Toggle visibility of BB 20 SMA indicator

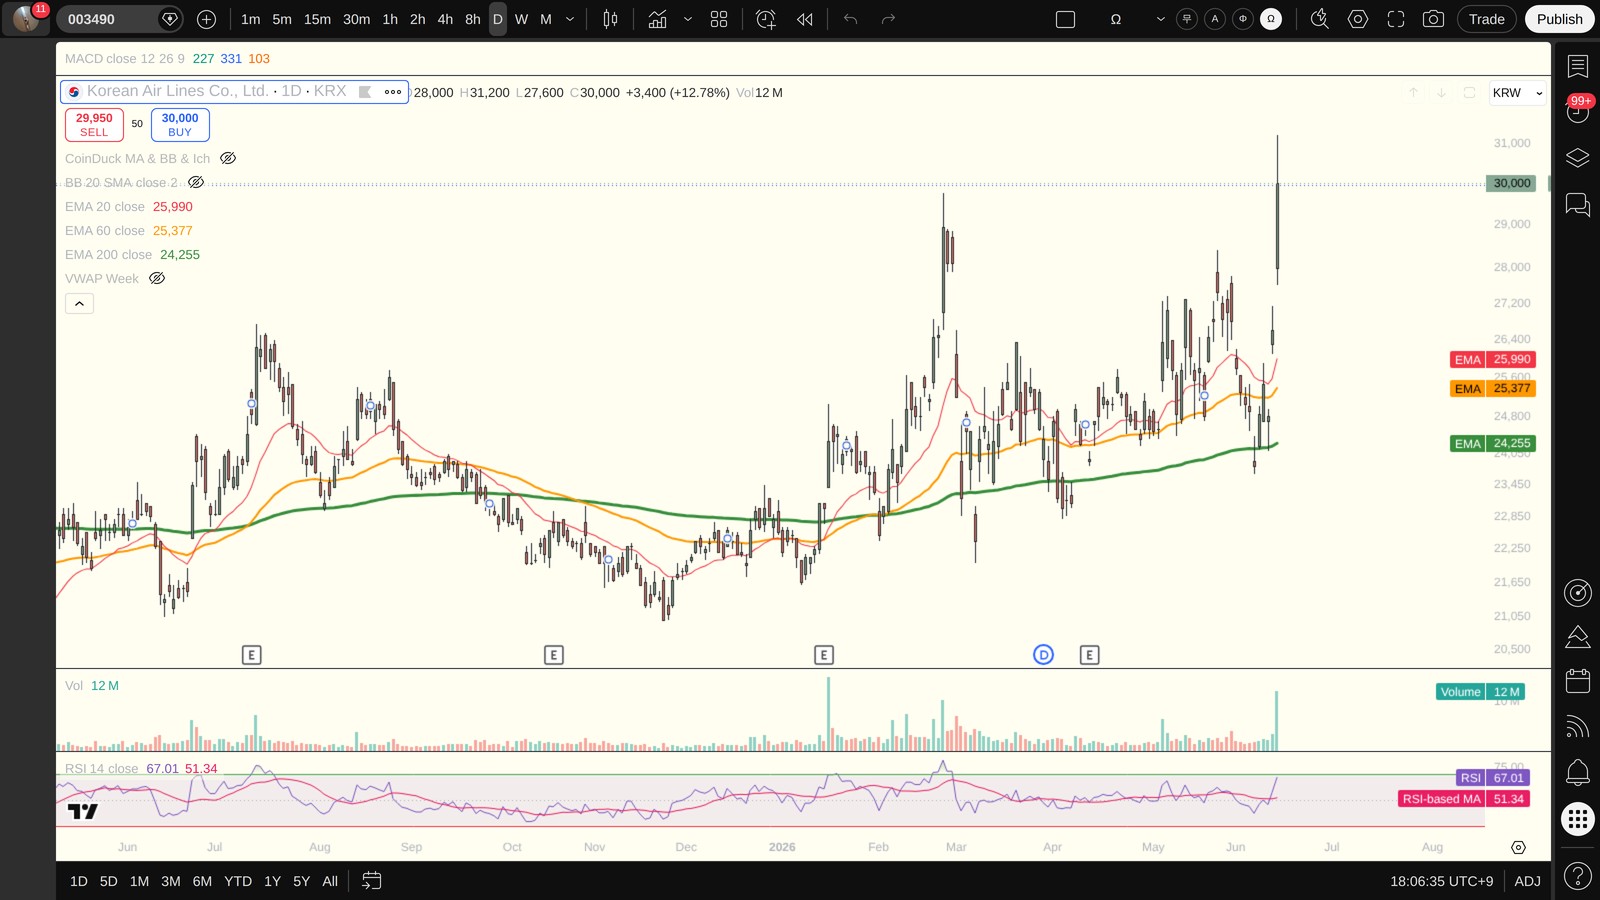click(x=196, y=182)
